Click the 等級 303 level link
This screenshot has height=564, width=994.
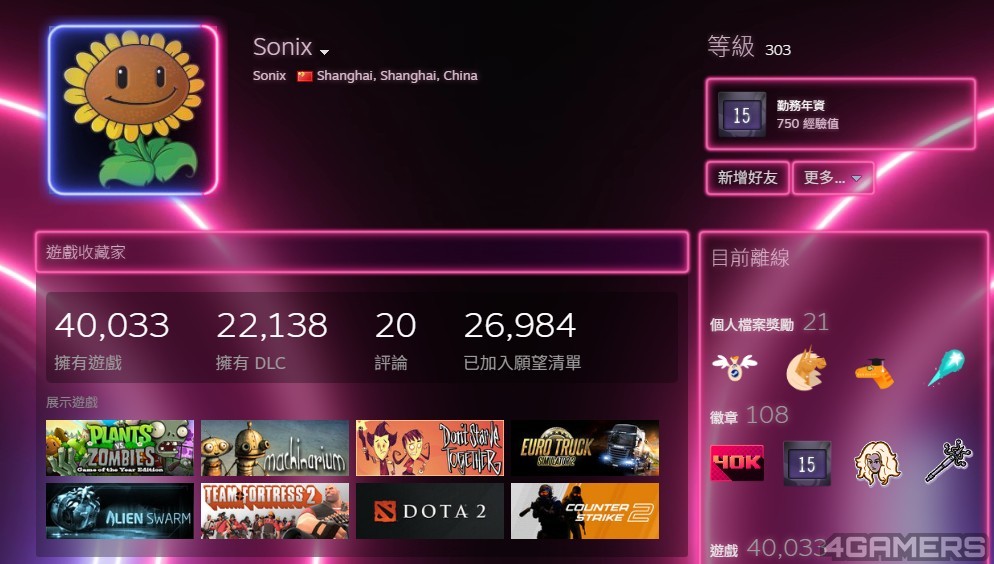[x=749, y=48]
